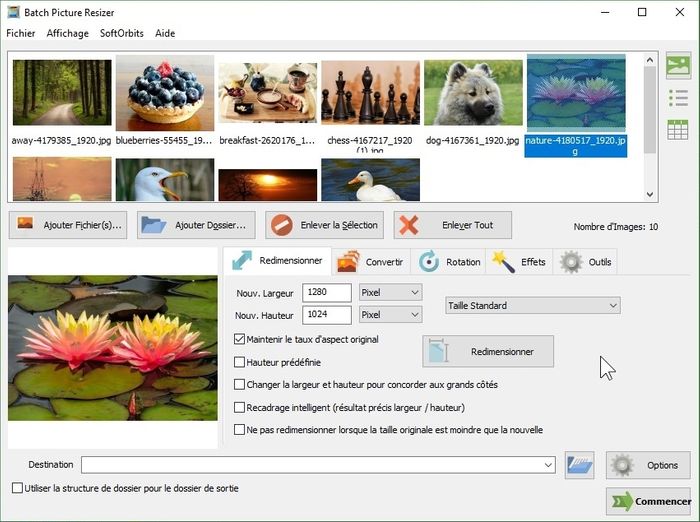
Task: Click the Enlever Tout button
Action: [x=453, y=225]
